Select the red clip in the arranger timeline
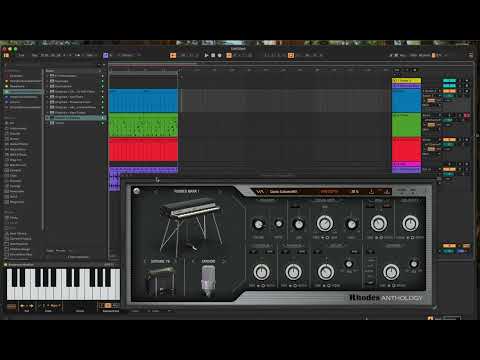The image size is (480, 360). 143,150
